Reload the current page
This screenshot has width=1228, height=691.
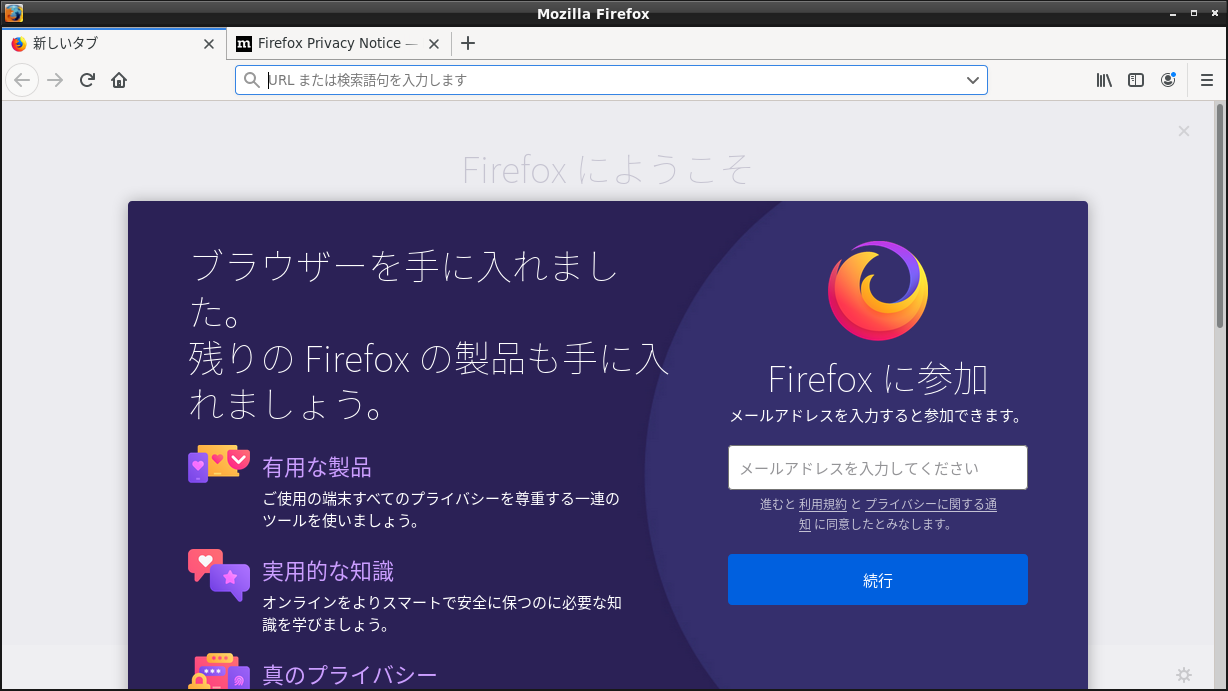87,80
